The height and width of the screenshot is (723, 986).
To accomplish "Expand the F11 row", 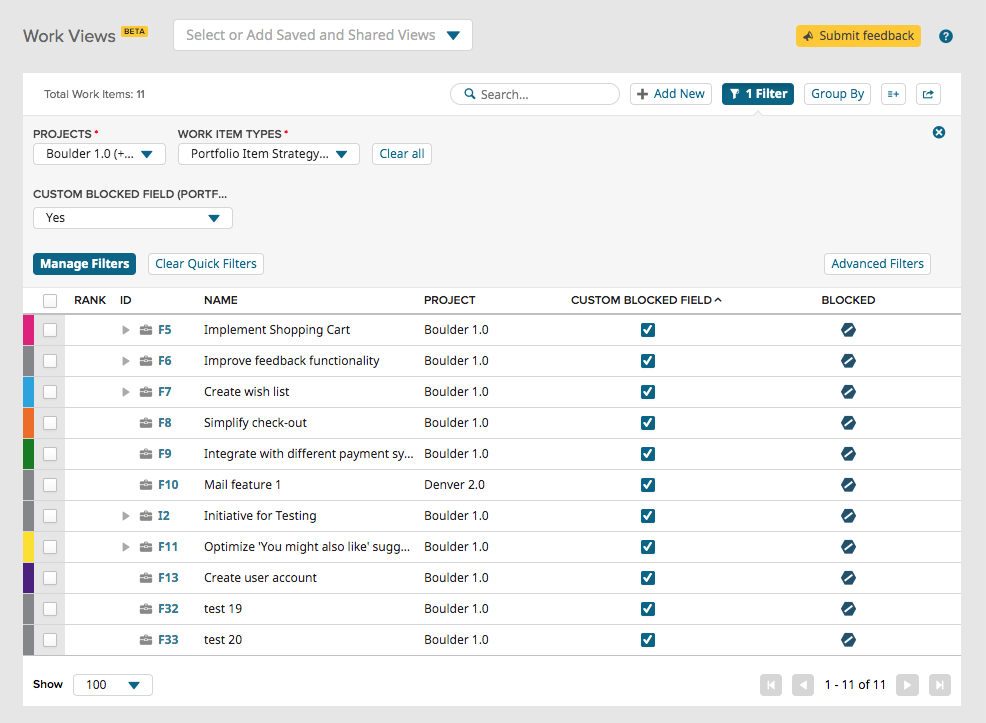I will tap(126, 547).
